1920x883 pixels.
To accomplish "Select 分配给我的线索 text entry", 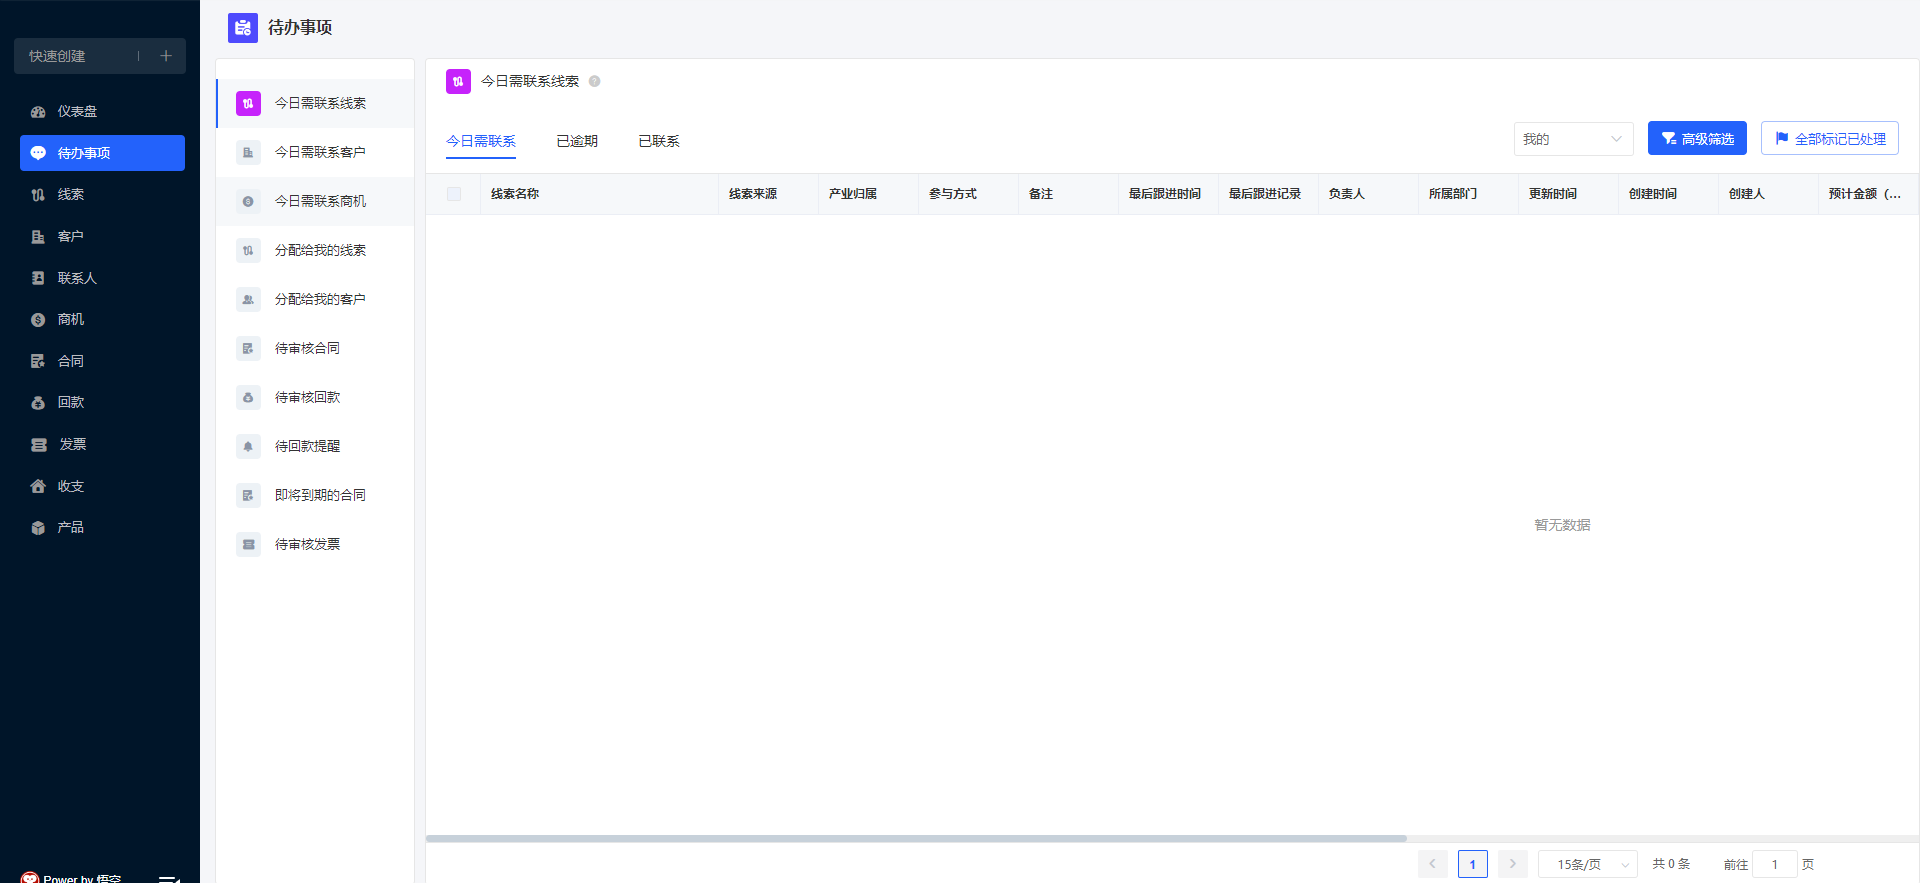I will click(x=320, y=250).
